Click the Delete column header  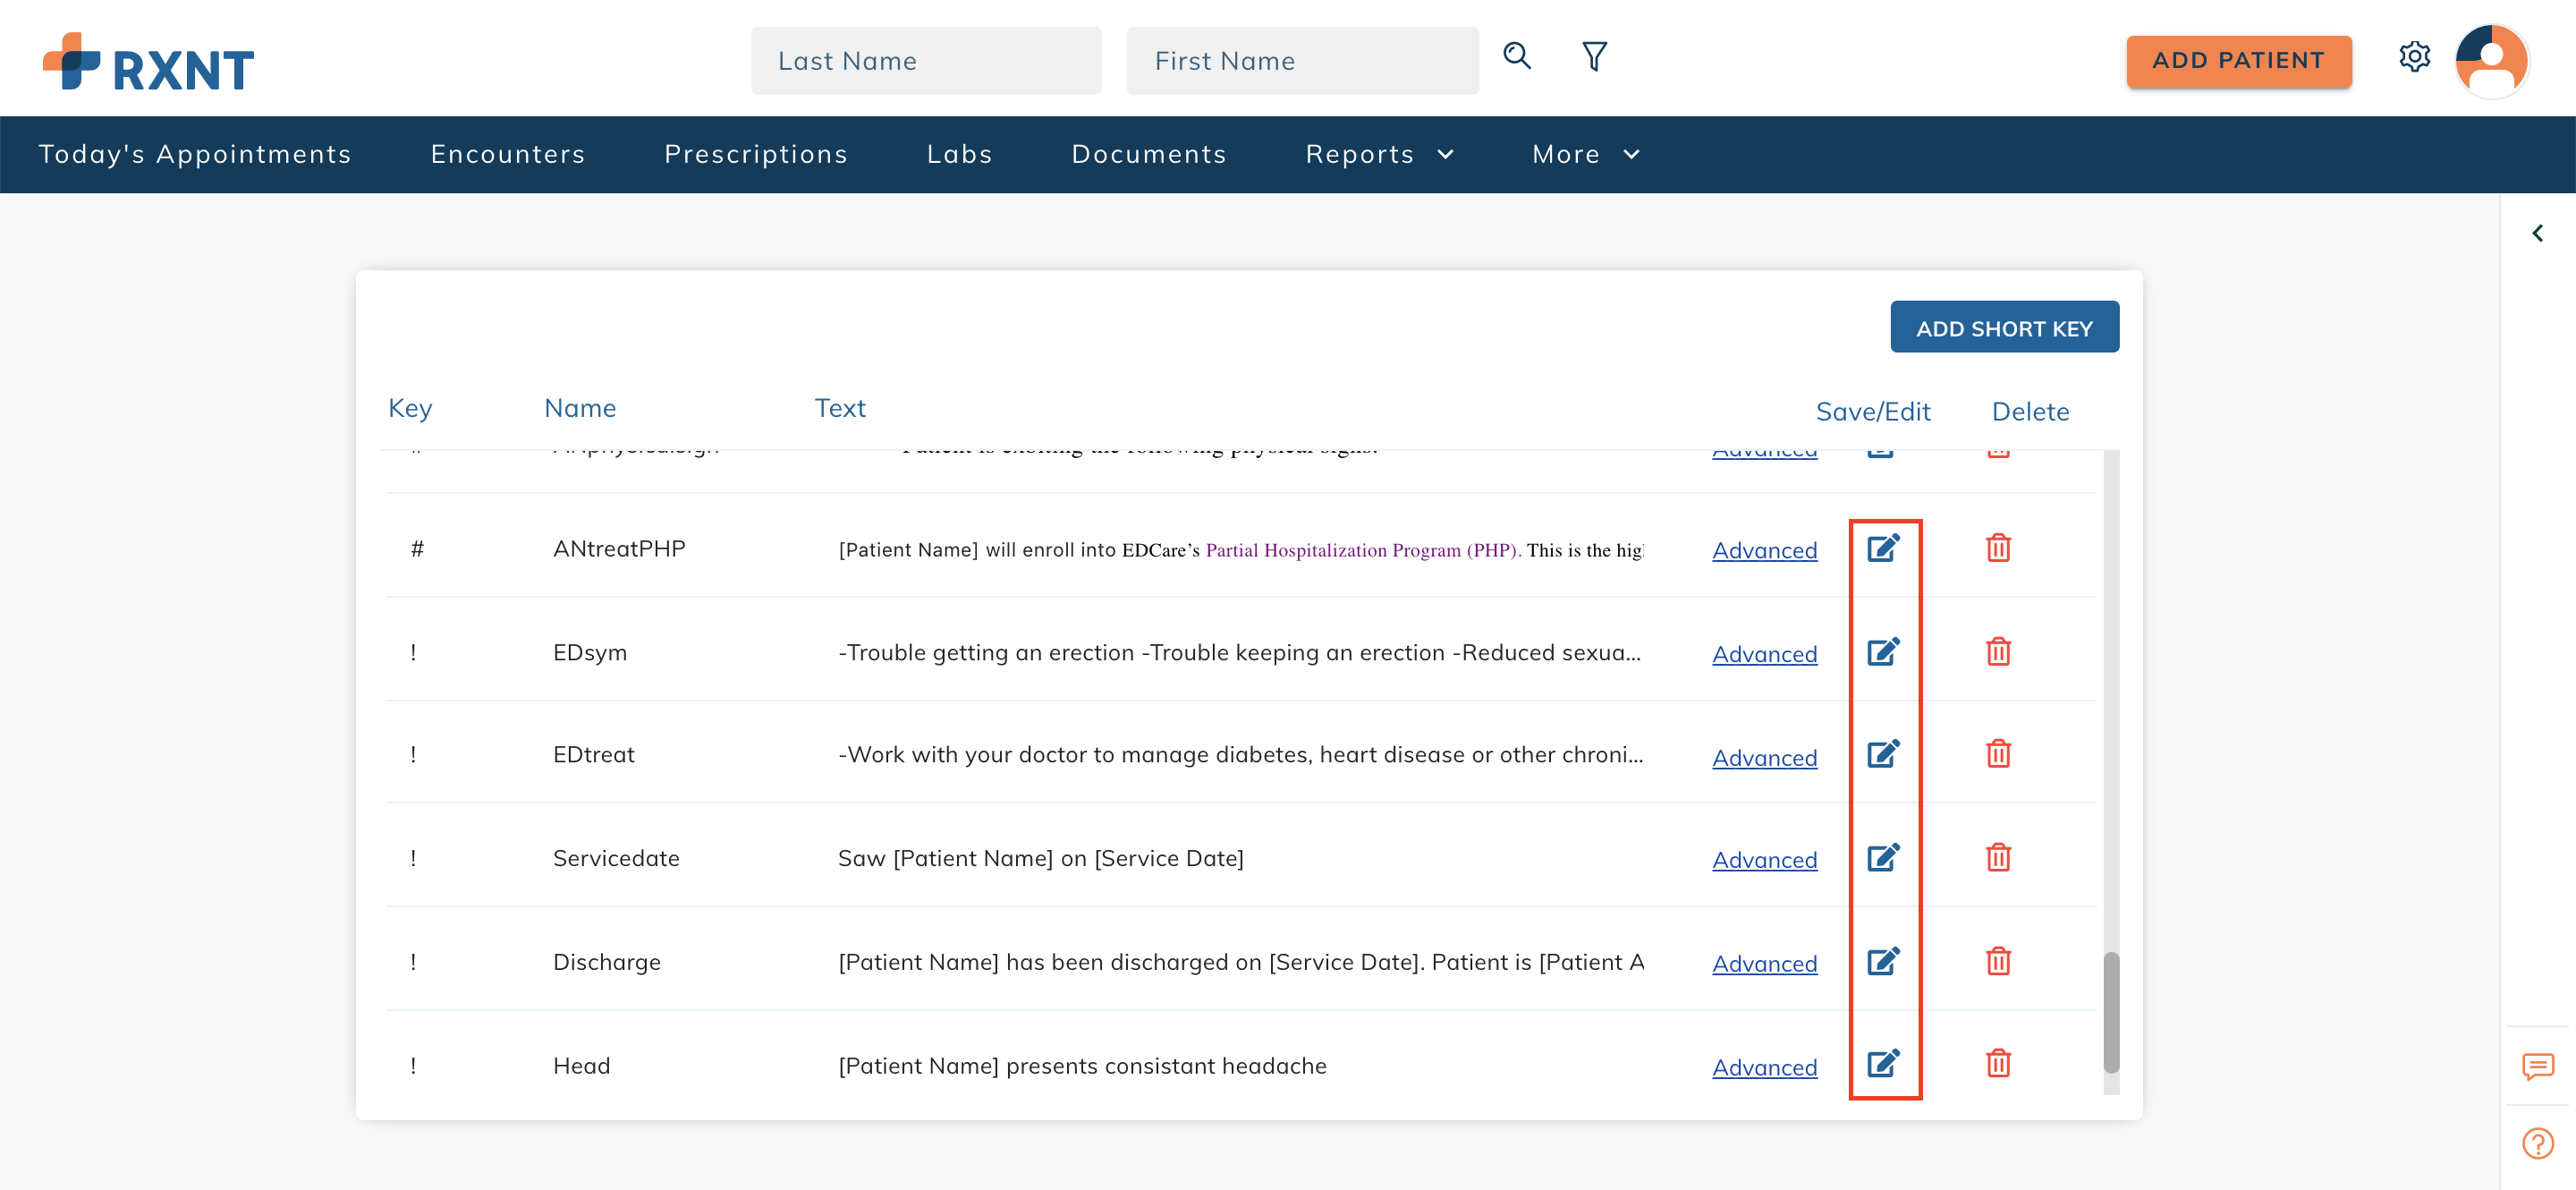[2030, 411]
